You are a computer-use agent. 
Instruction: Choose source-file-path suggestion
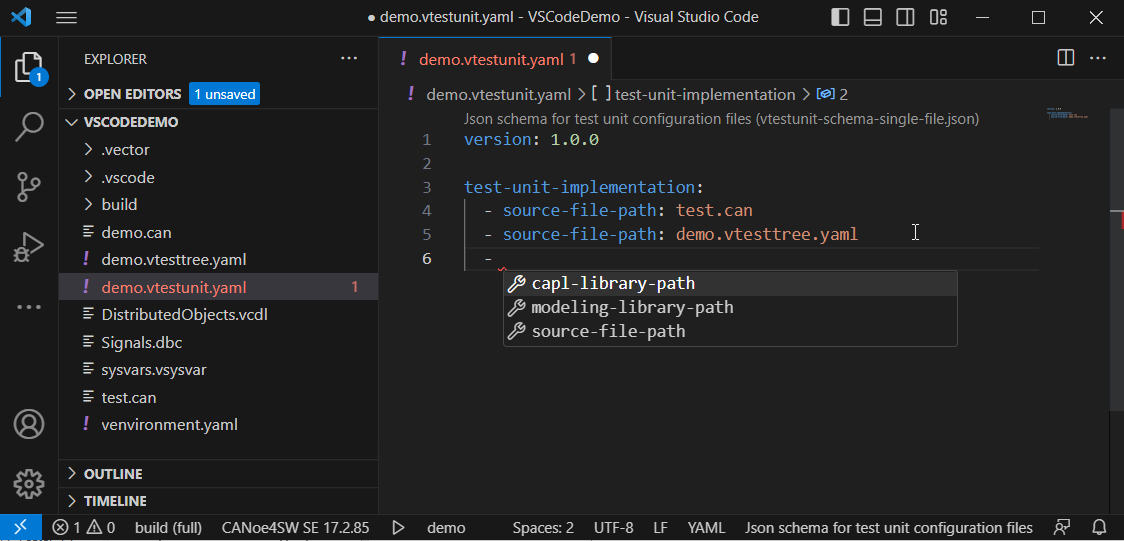click(x=730, y=331)
